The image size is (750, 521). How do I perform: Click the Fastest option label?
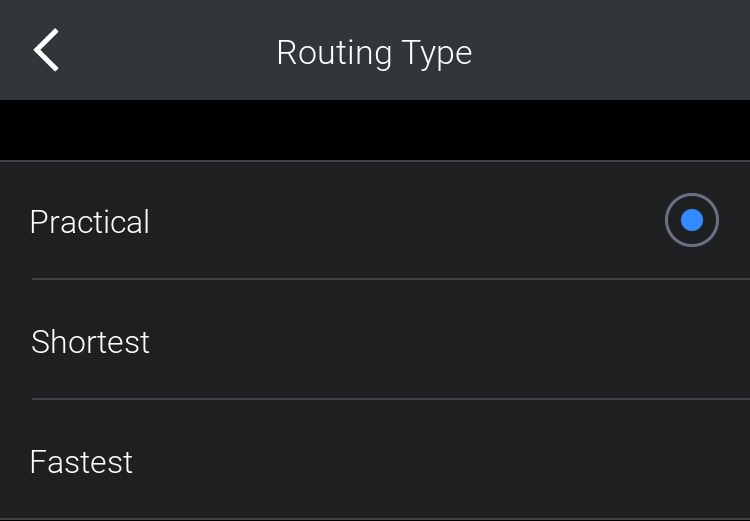coord(82,461)
